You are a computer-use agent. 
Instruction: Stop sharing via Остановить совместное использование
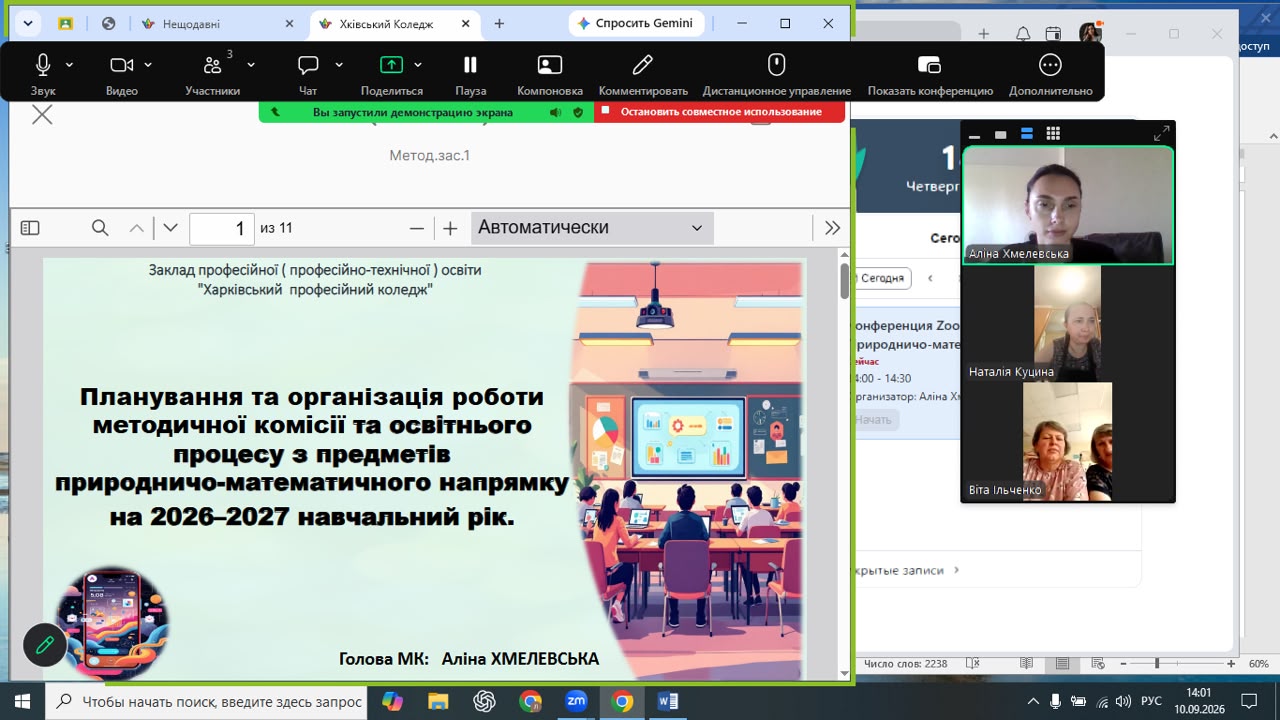tap(720, 112)
